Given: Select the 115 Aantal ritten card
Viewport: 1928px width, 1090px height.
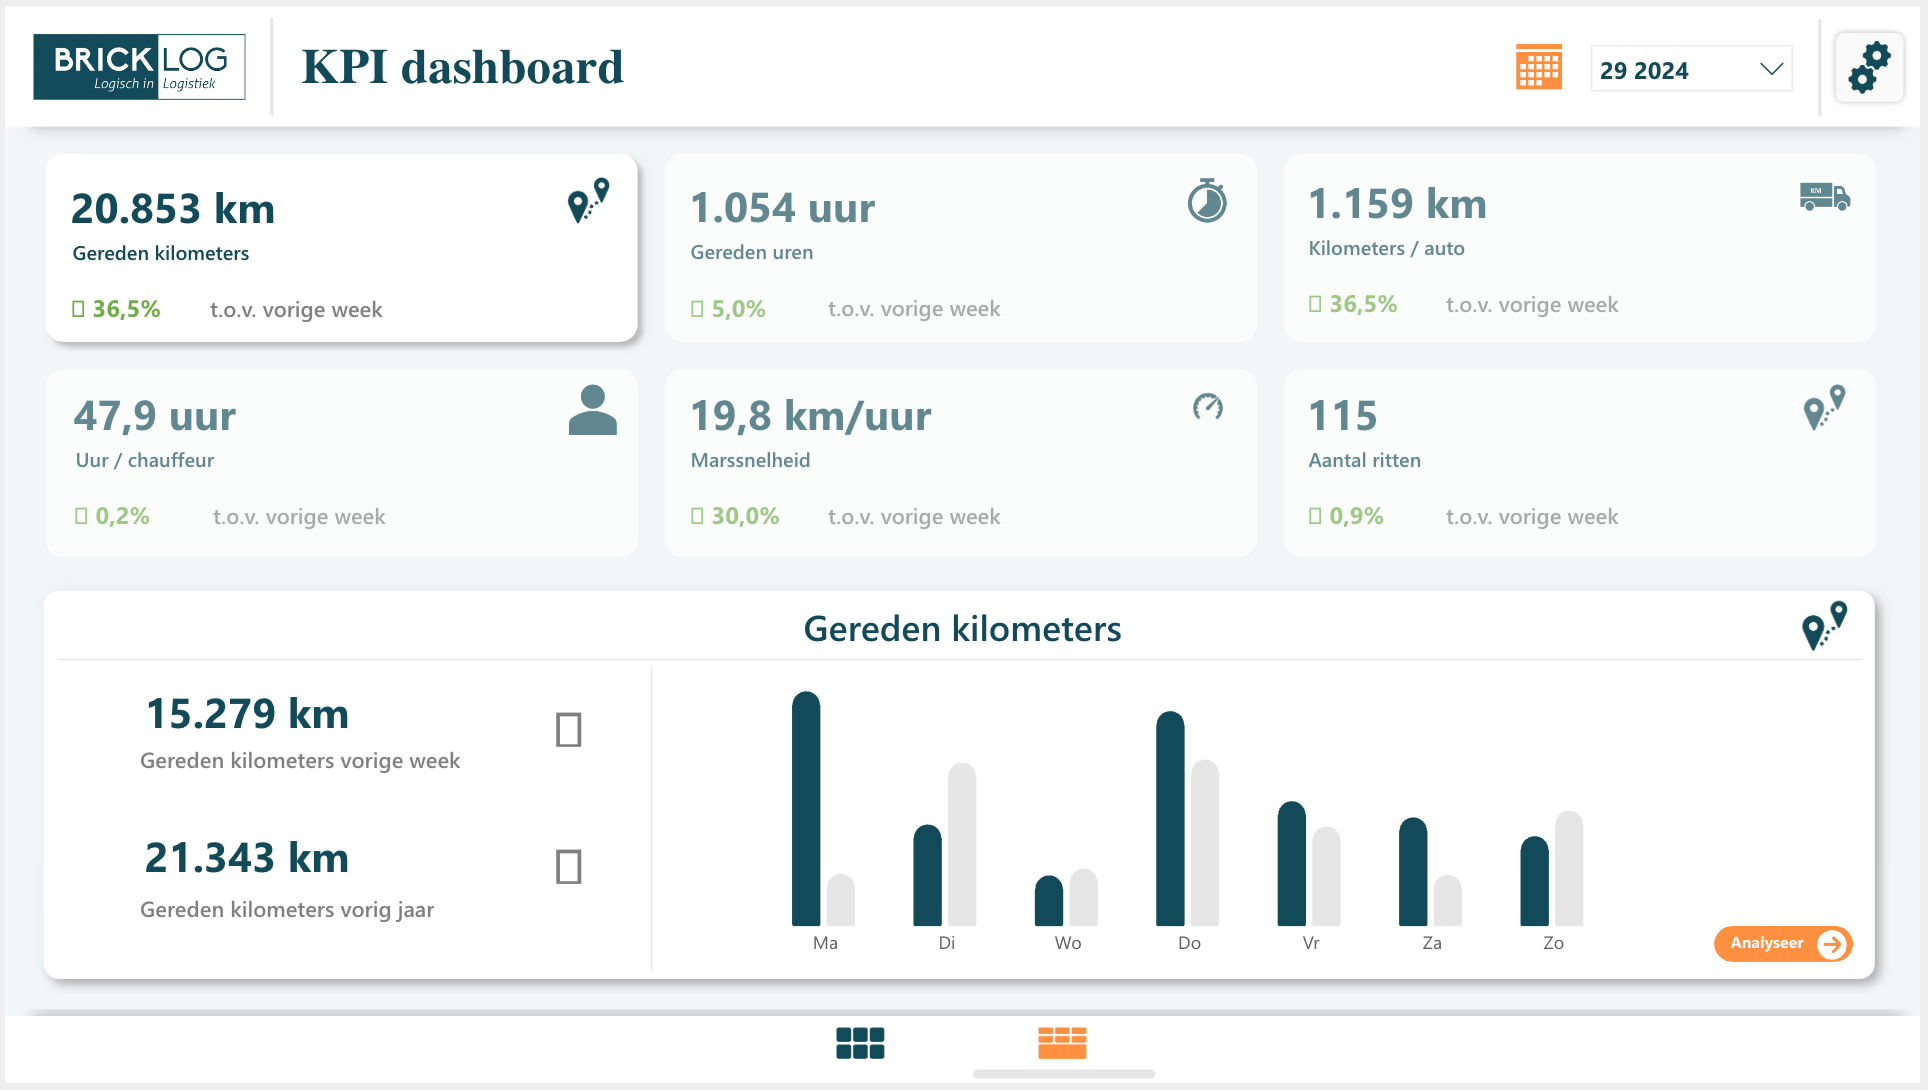Looking at the screenshot, I should coord(1579,463).
